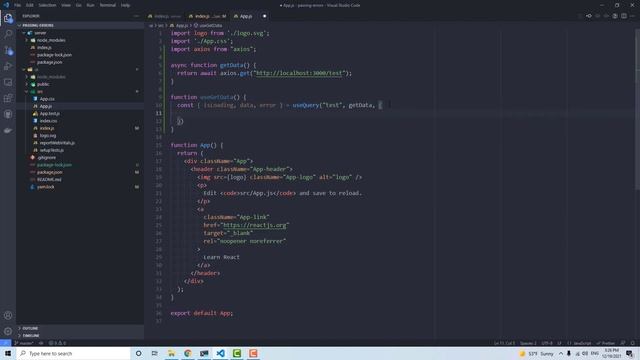The height and width of the screenshot is (360, 640).
Task: Open the View menu
Action: pyautogui.click(x=66, y=5)
